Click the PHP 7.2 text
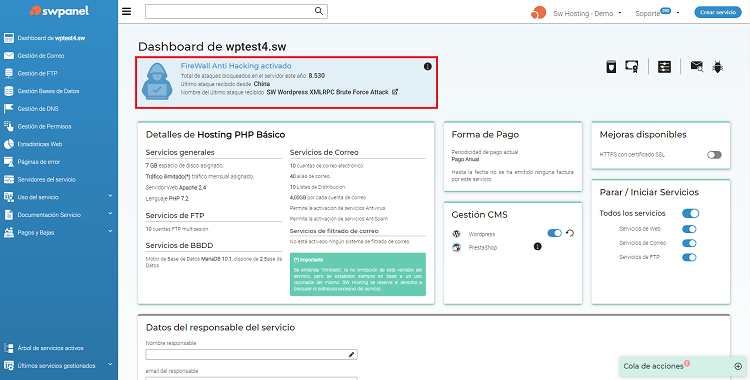Image resolution: width=750 pixels, height=380 pixels. [178, 198]
